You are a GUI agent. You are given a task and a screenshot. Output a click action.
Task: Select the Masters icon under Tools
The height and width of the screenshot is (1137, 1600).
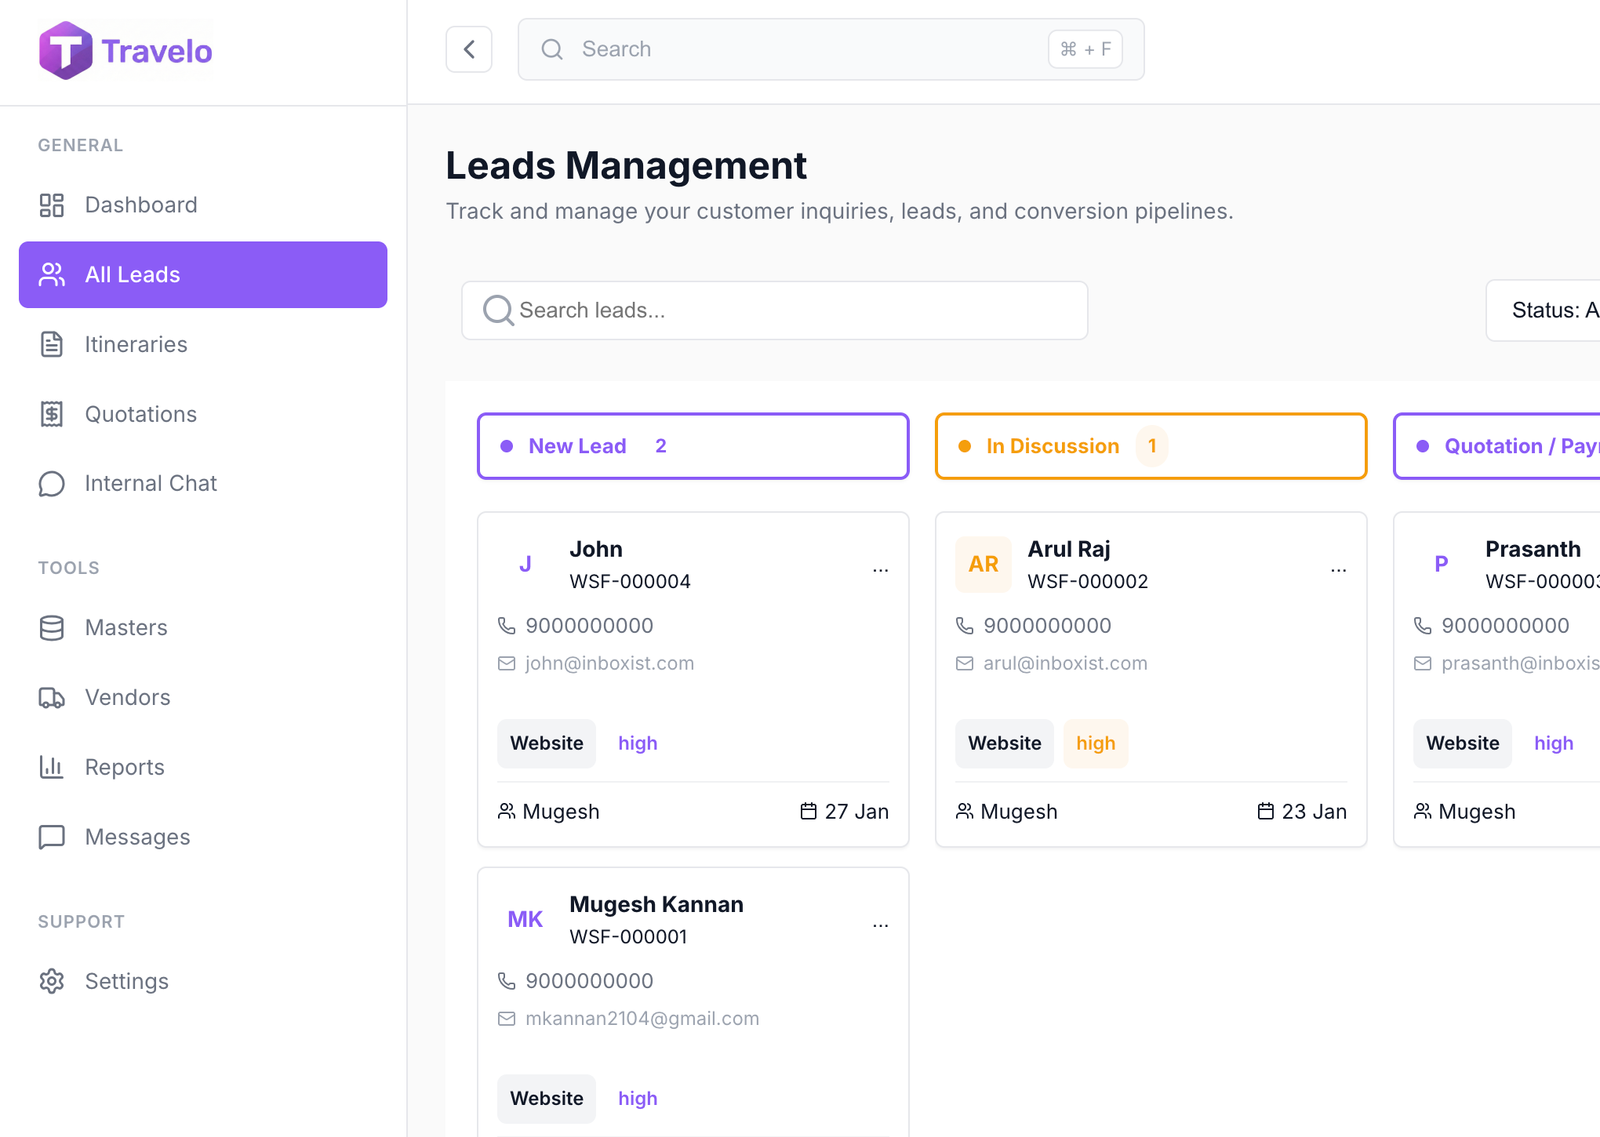point(52,628)
